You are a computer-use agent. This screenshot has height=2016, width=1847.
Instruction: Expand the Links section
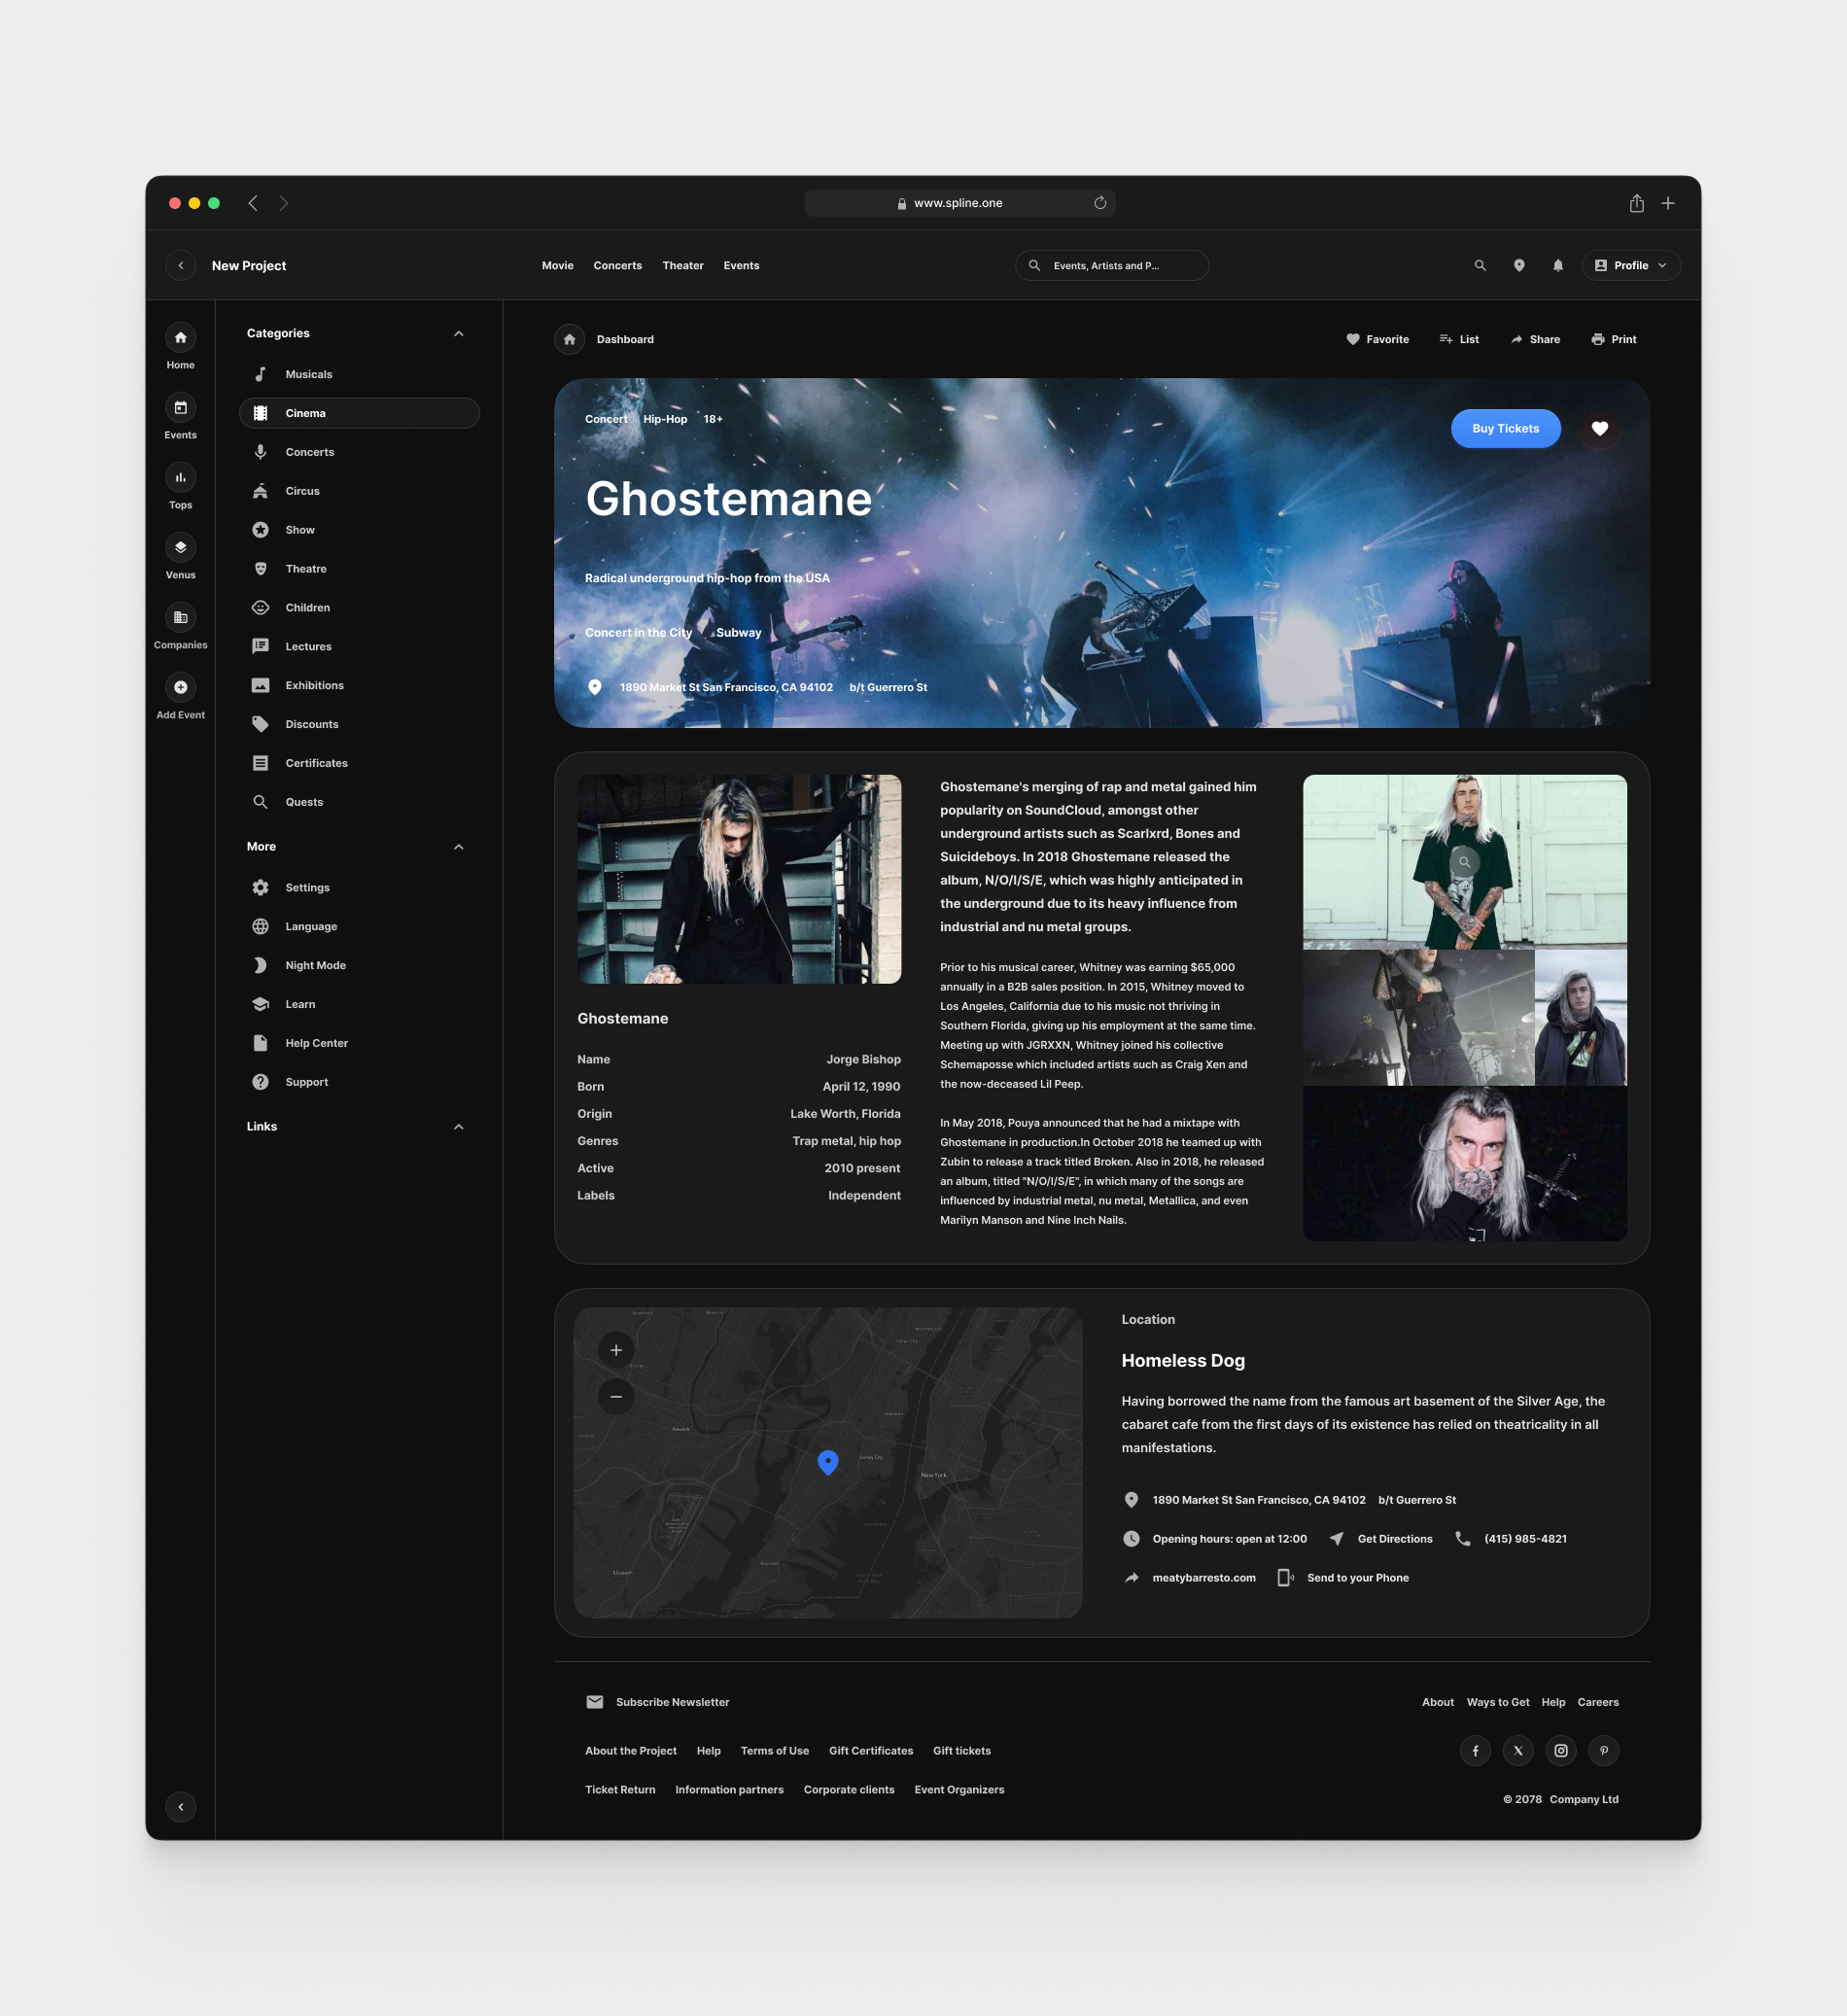pos(459,1127)
